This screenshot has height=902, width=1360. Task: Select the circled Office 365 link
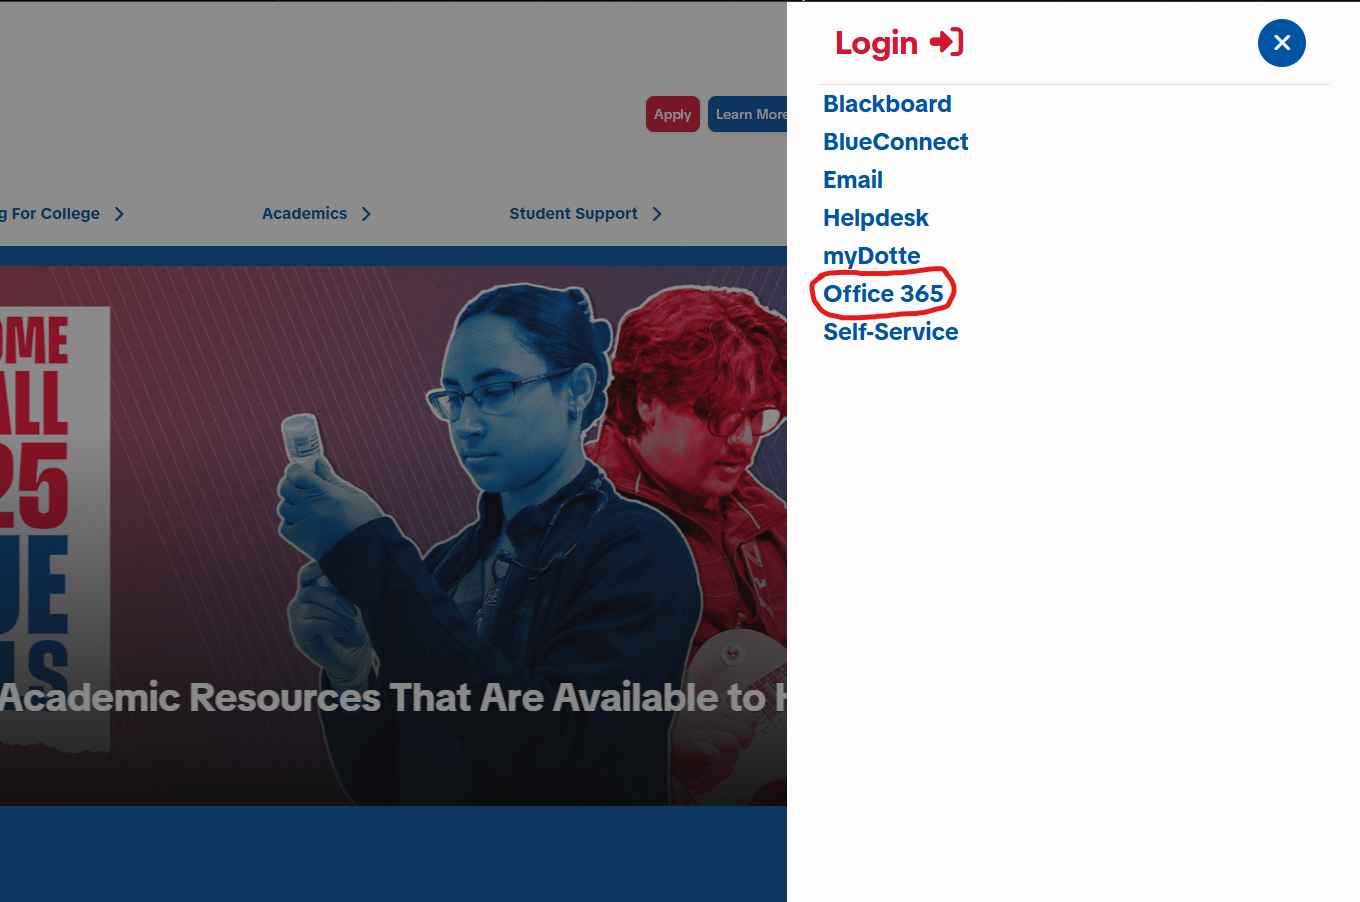pos(883,294)
